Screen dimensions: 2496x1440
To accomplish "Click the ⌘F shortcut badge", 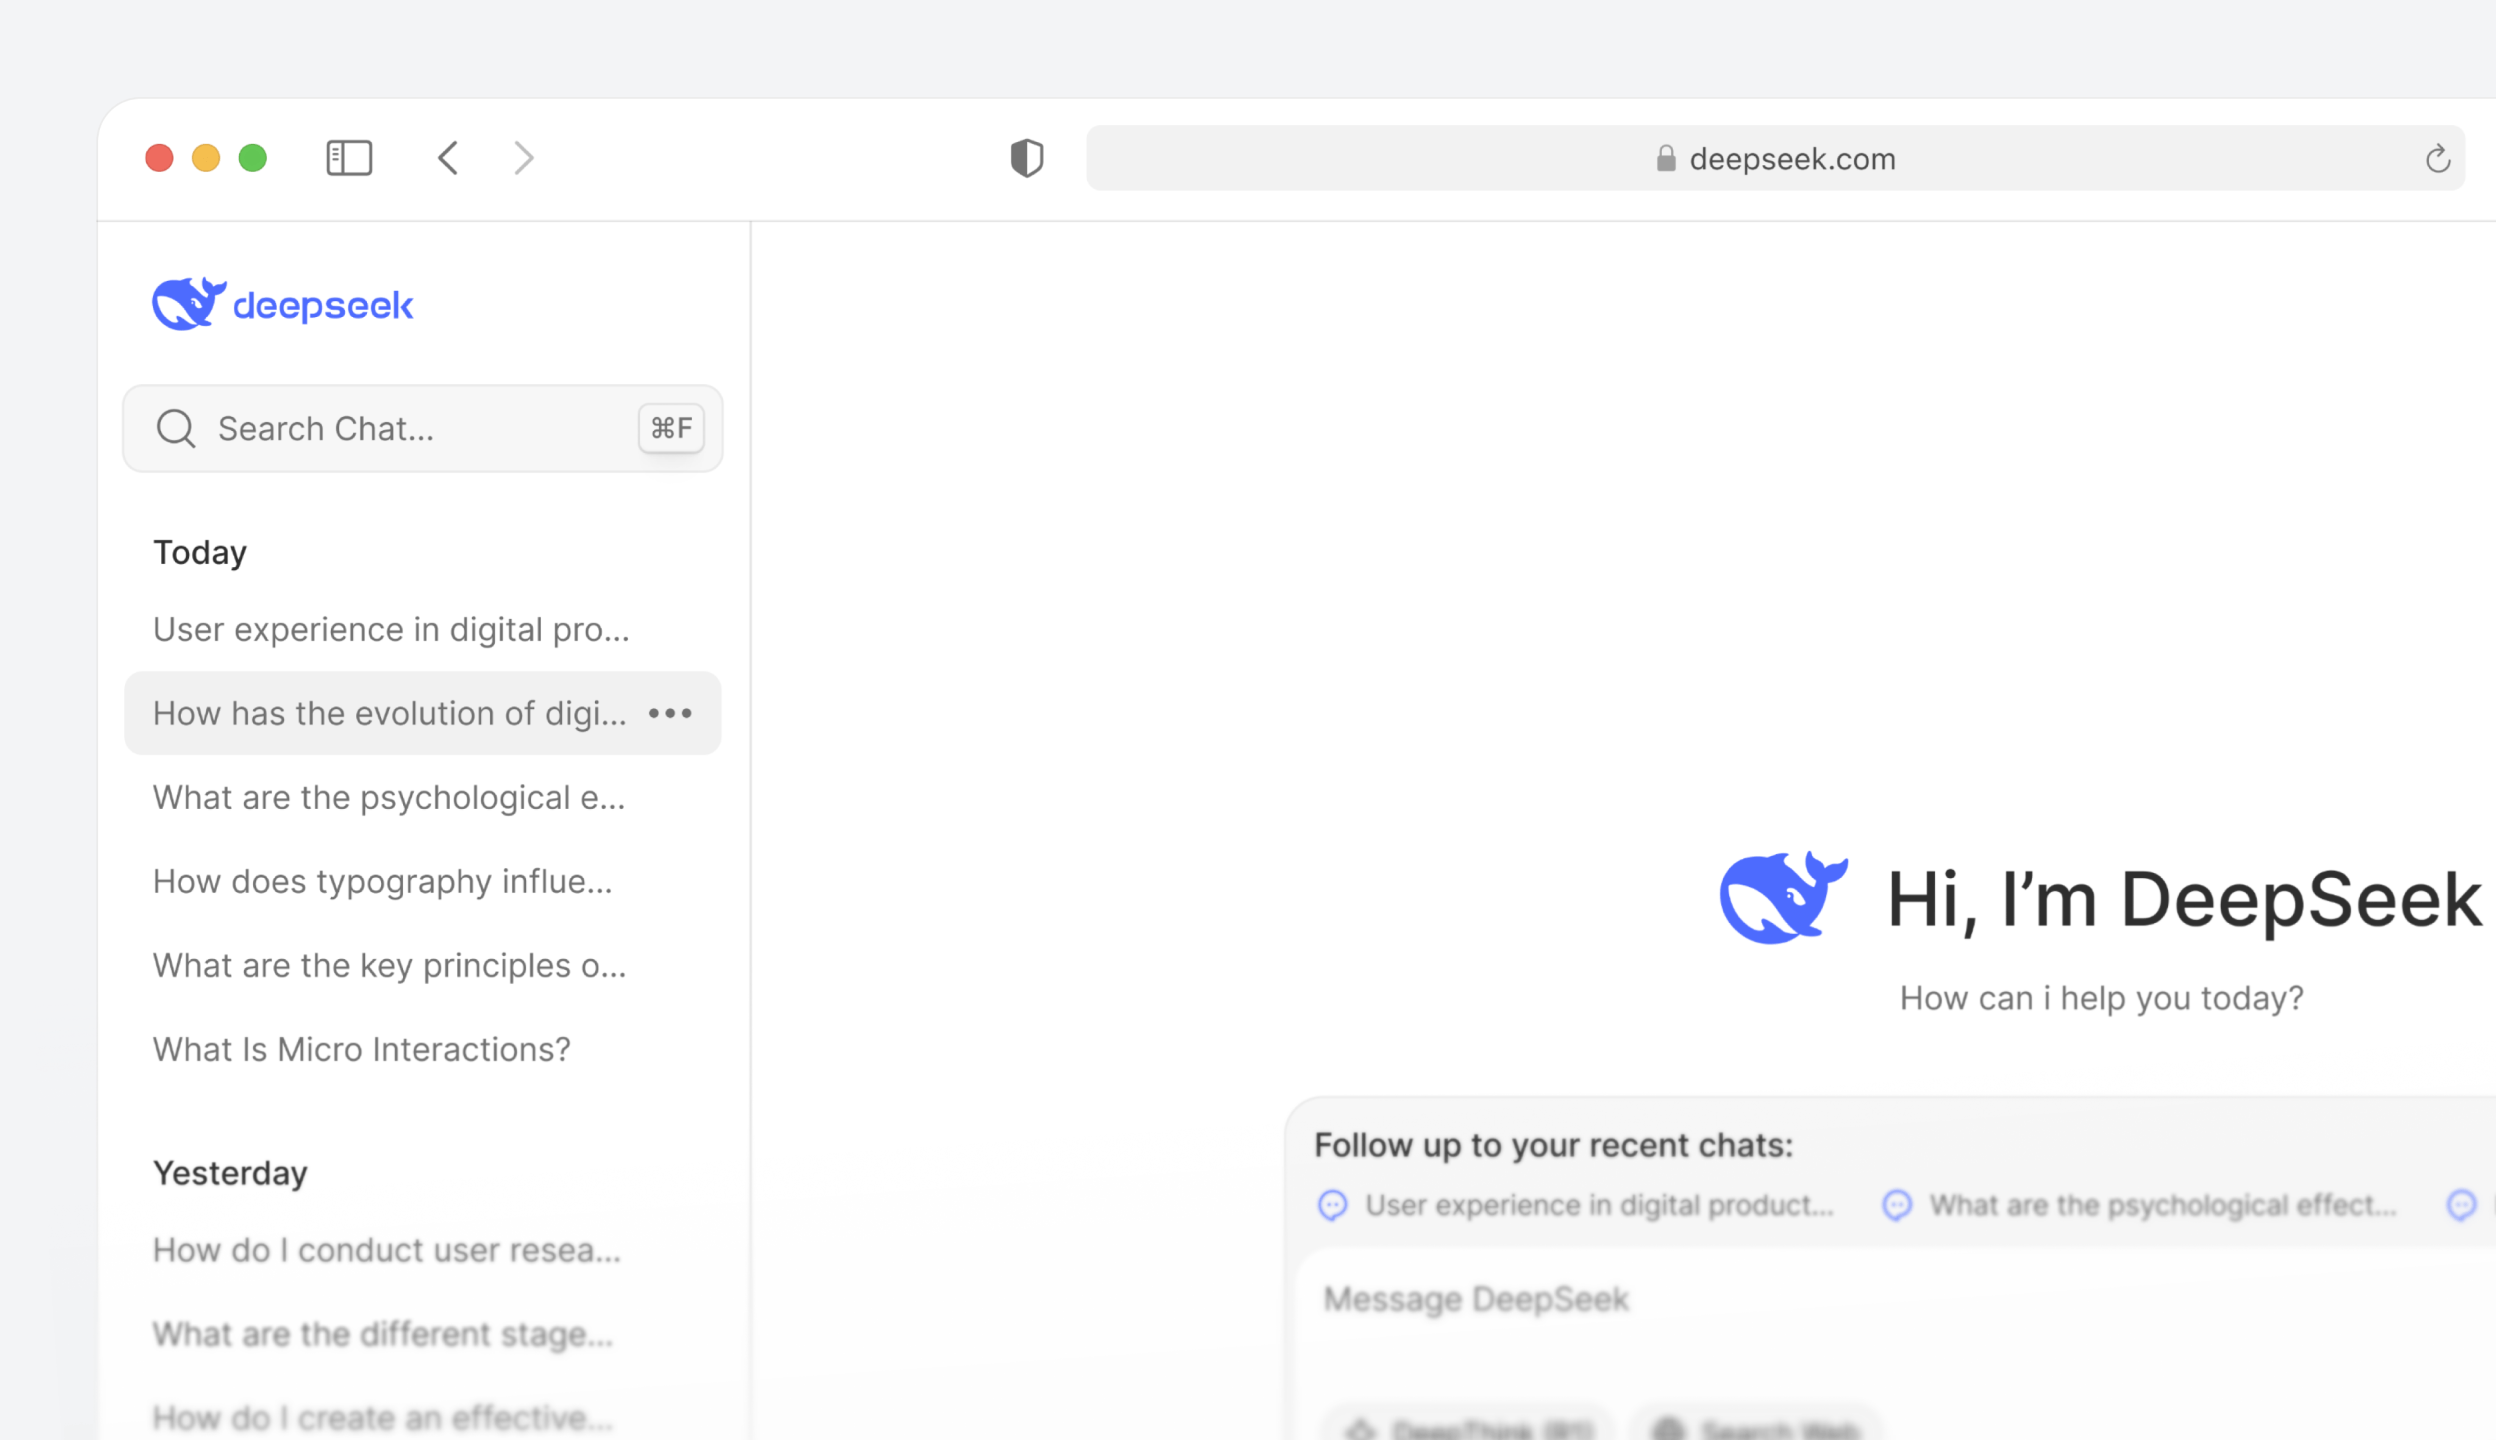I will pyautogui.click(x=671, y=429).
